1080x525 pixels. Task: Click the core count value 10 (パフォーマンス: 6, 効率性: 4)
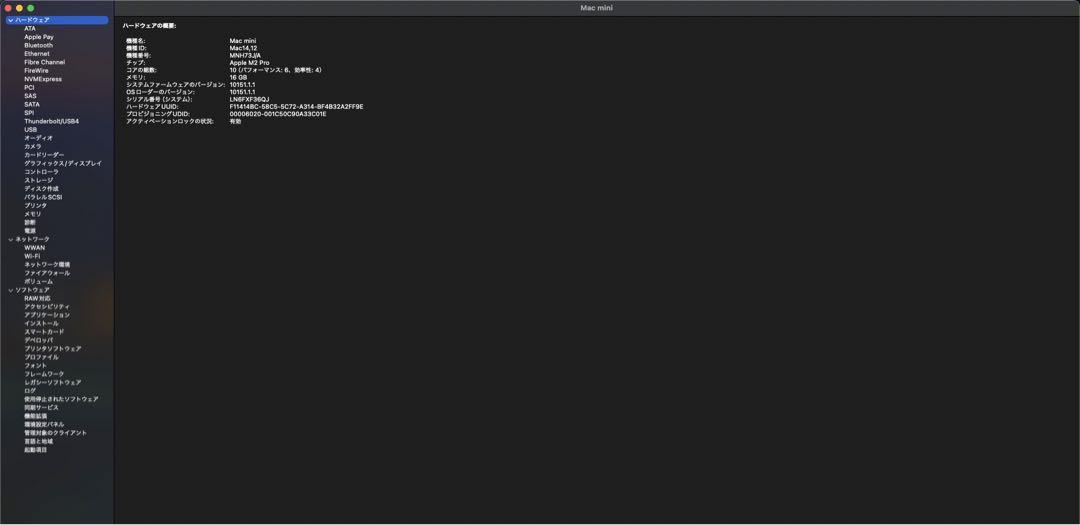coord(276,70)
